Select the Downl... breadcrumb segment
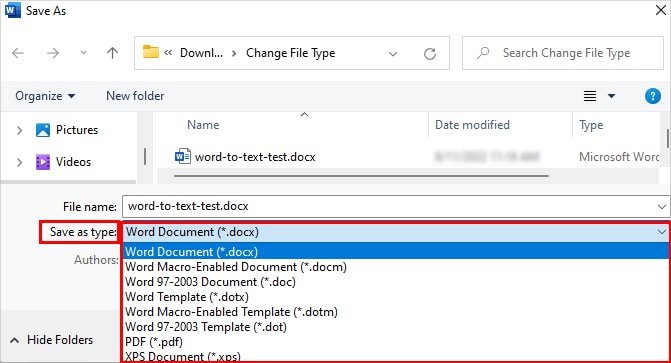This screenshot has width=671, height=363. coord(201,53)
